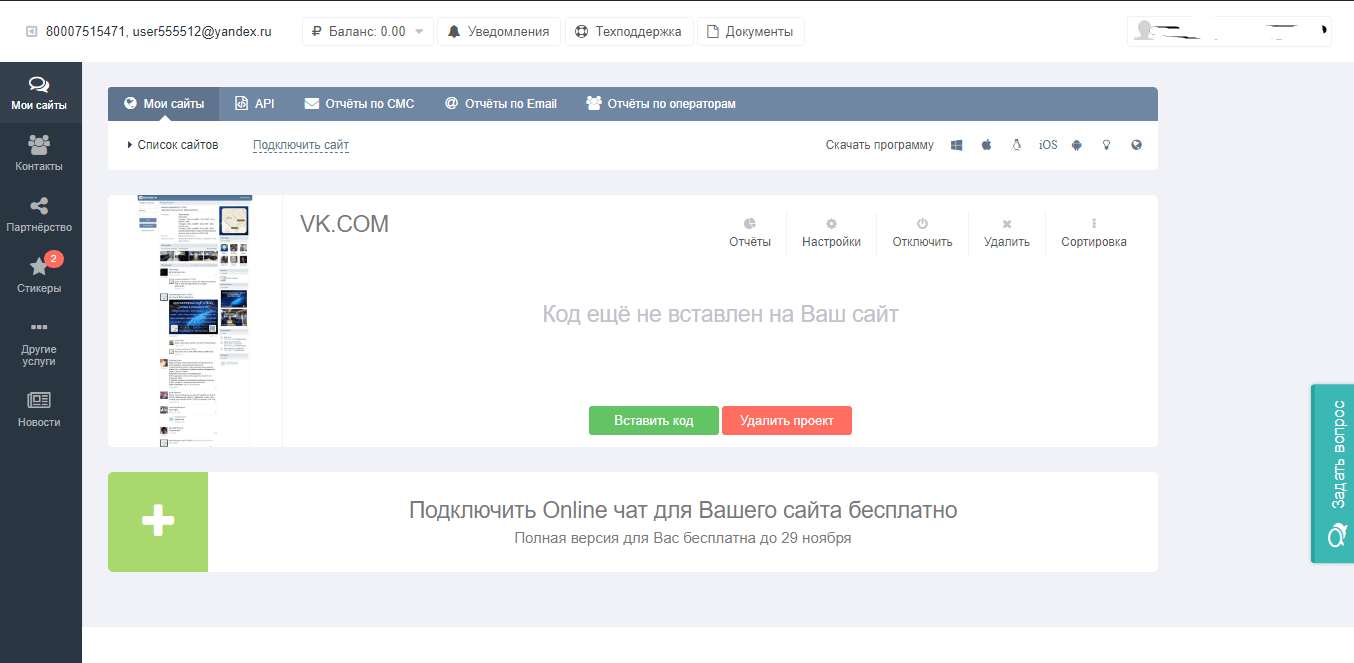Viewport: 1354px width, 663px height.
Task: Click the Android download icon
Action: [1077, 145]
